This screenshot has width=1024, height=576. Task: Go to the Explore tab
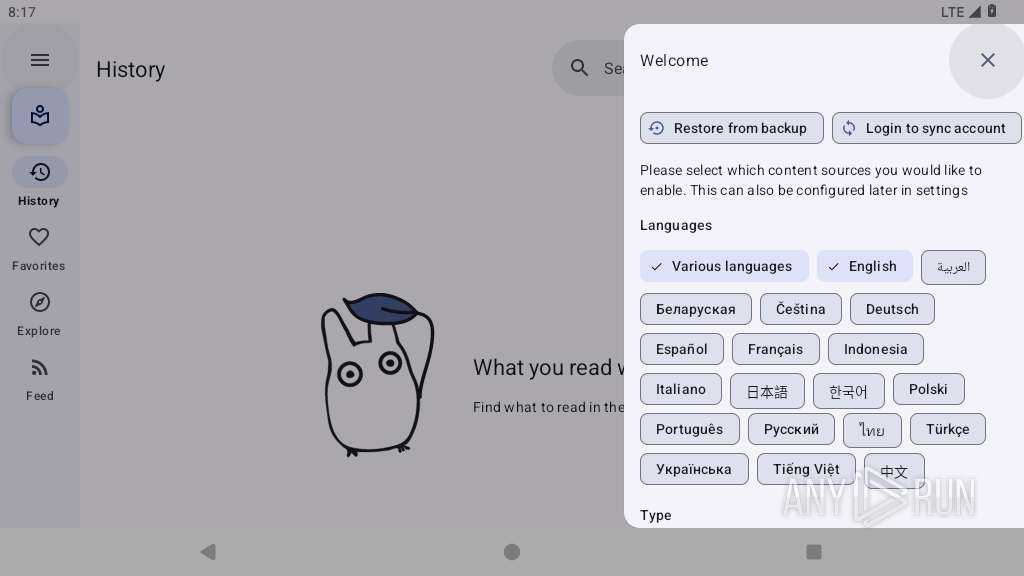(39, 314)
